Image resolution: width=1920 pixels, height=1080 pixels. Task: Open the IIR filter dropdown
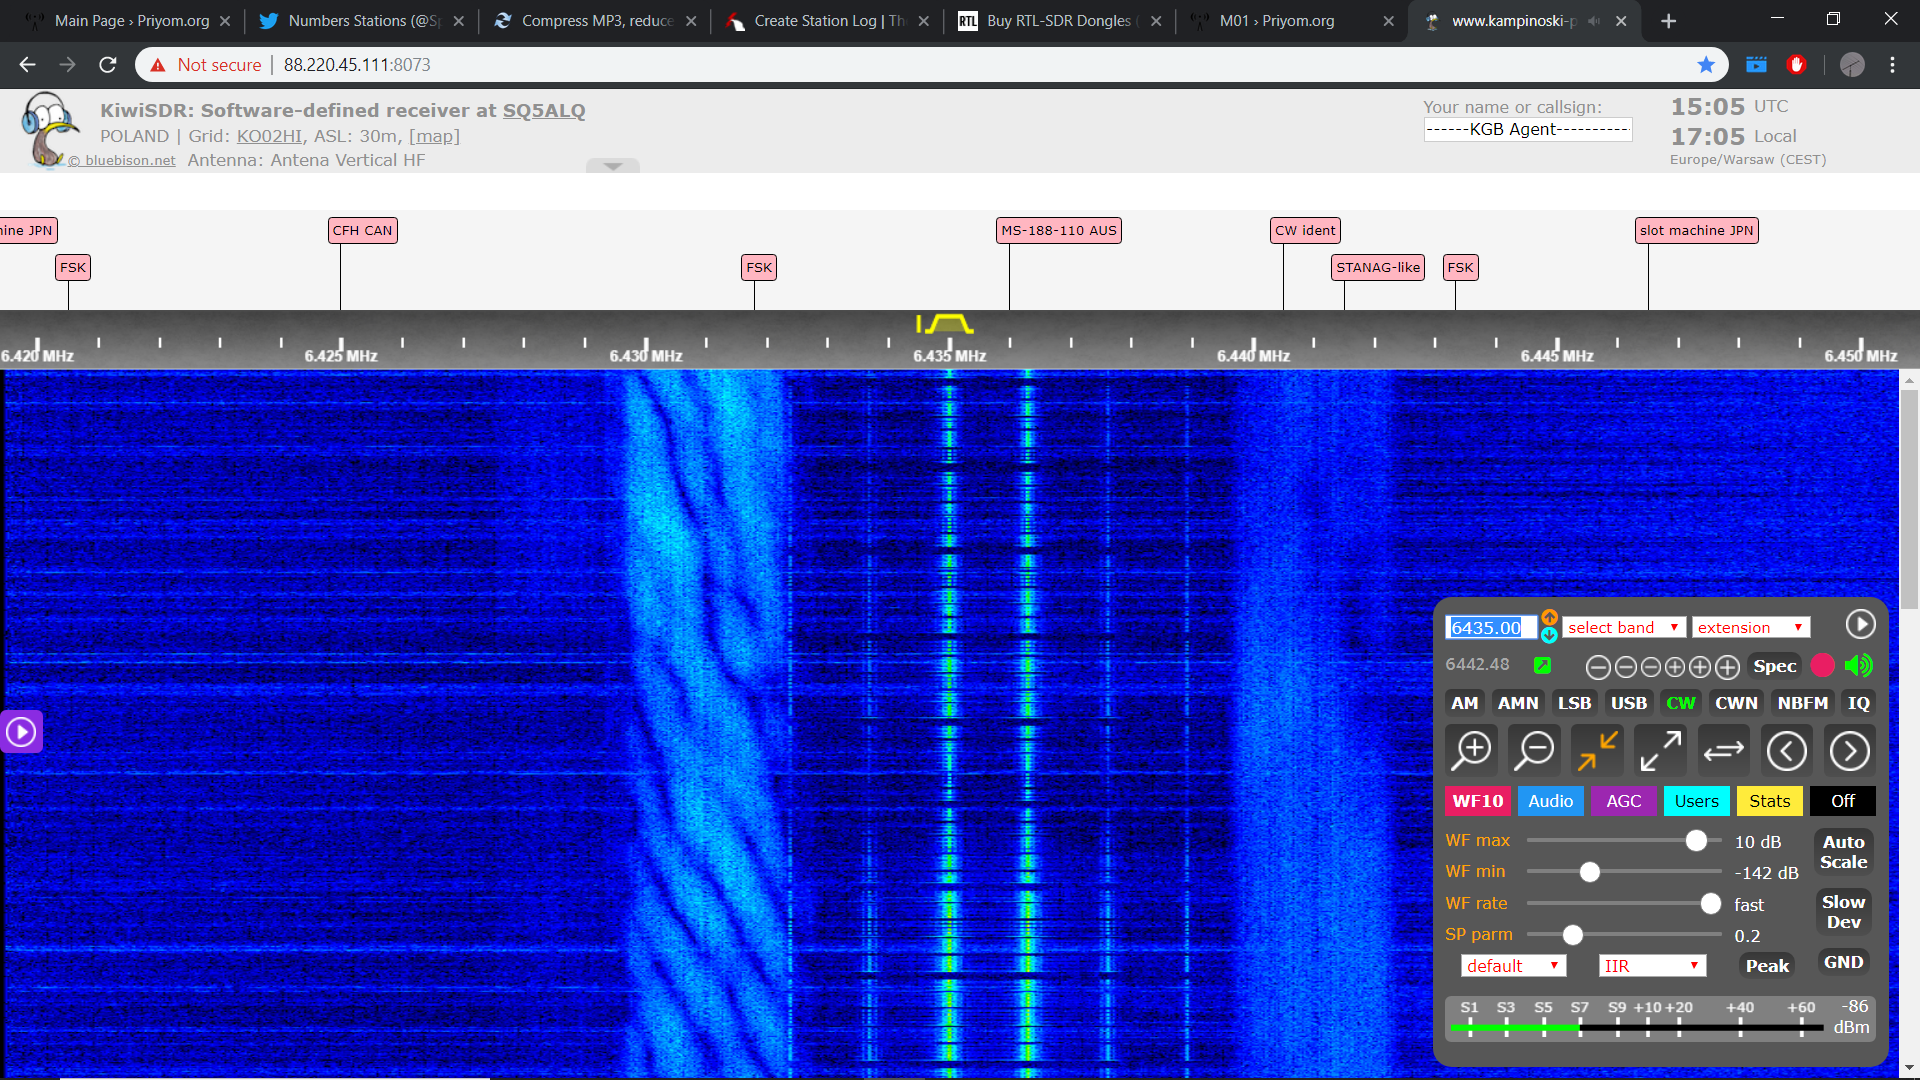1651,966
